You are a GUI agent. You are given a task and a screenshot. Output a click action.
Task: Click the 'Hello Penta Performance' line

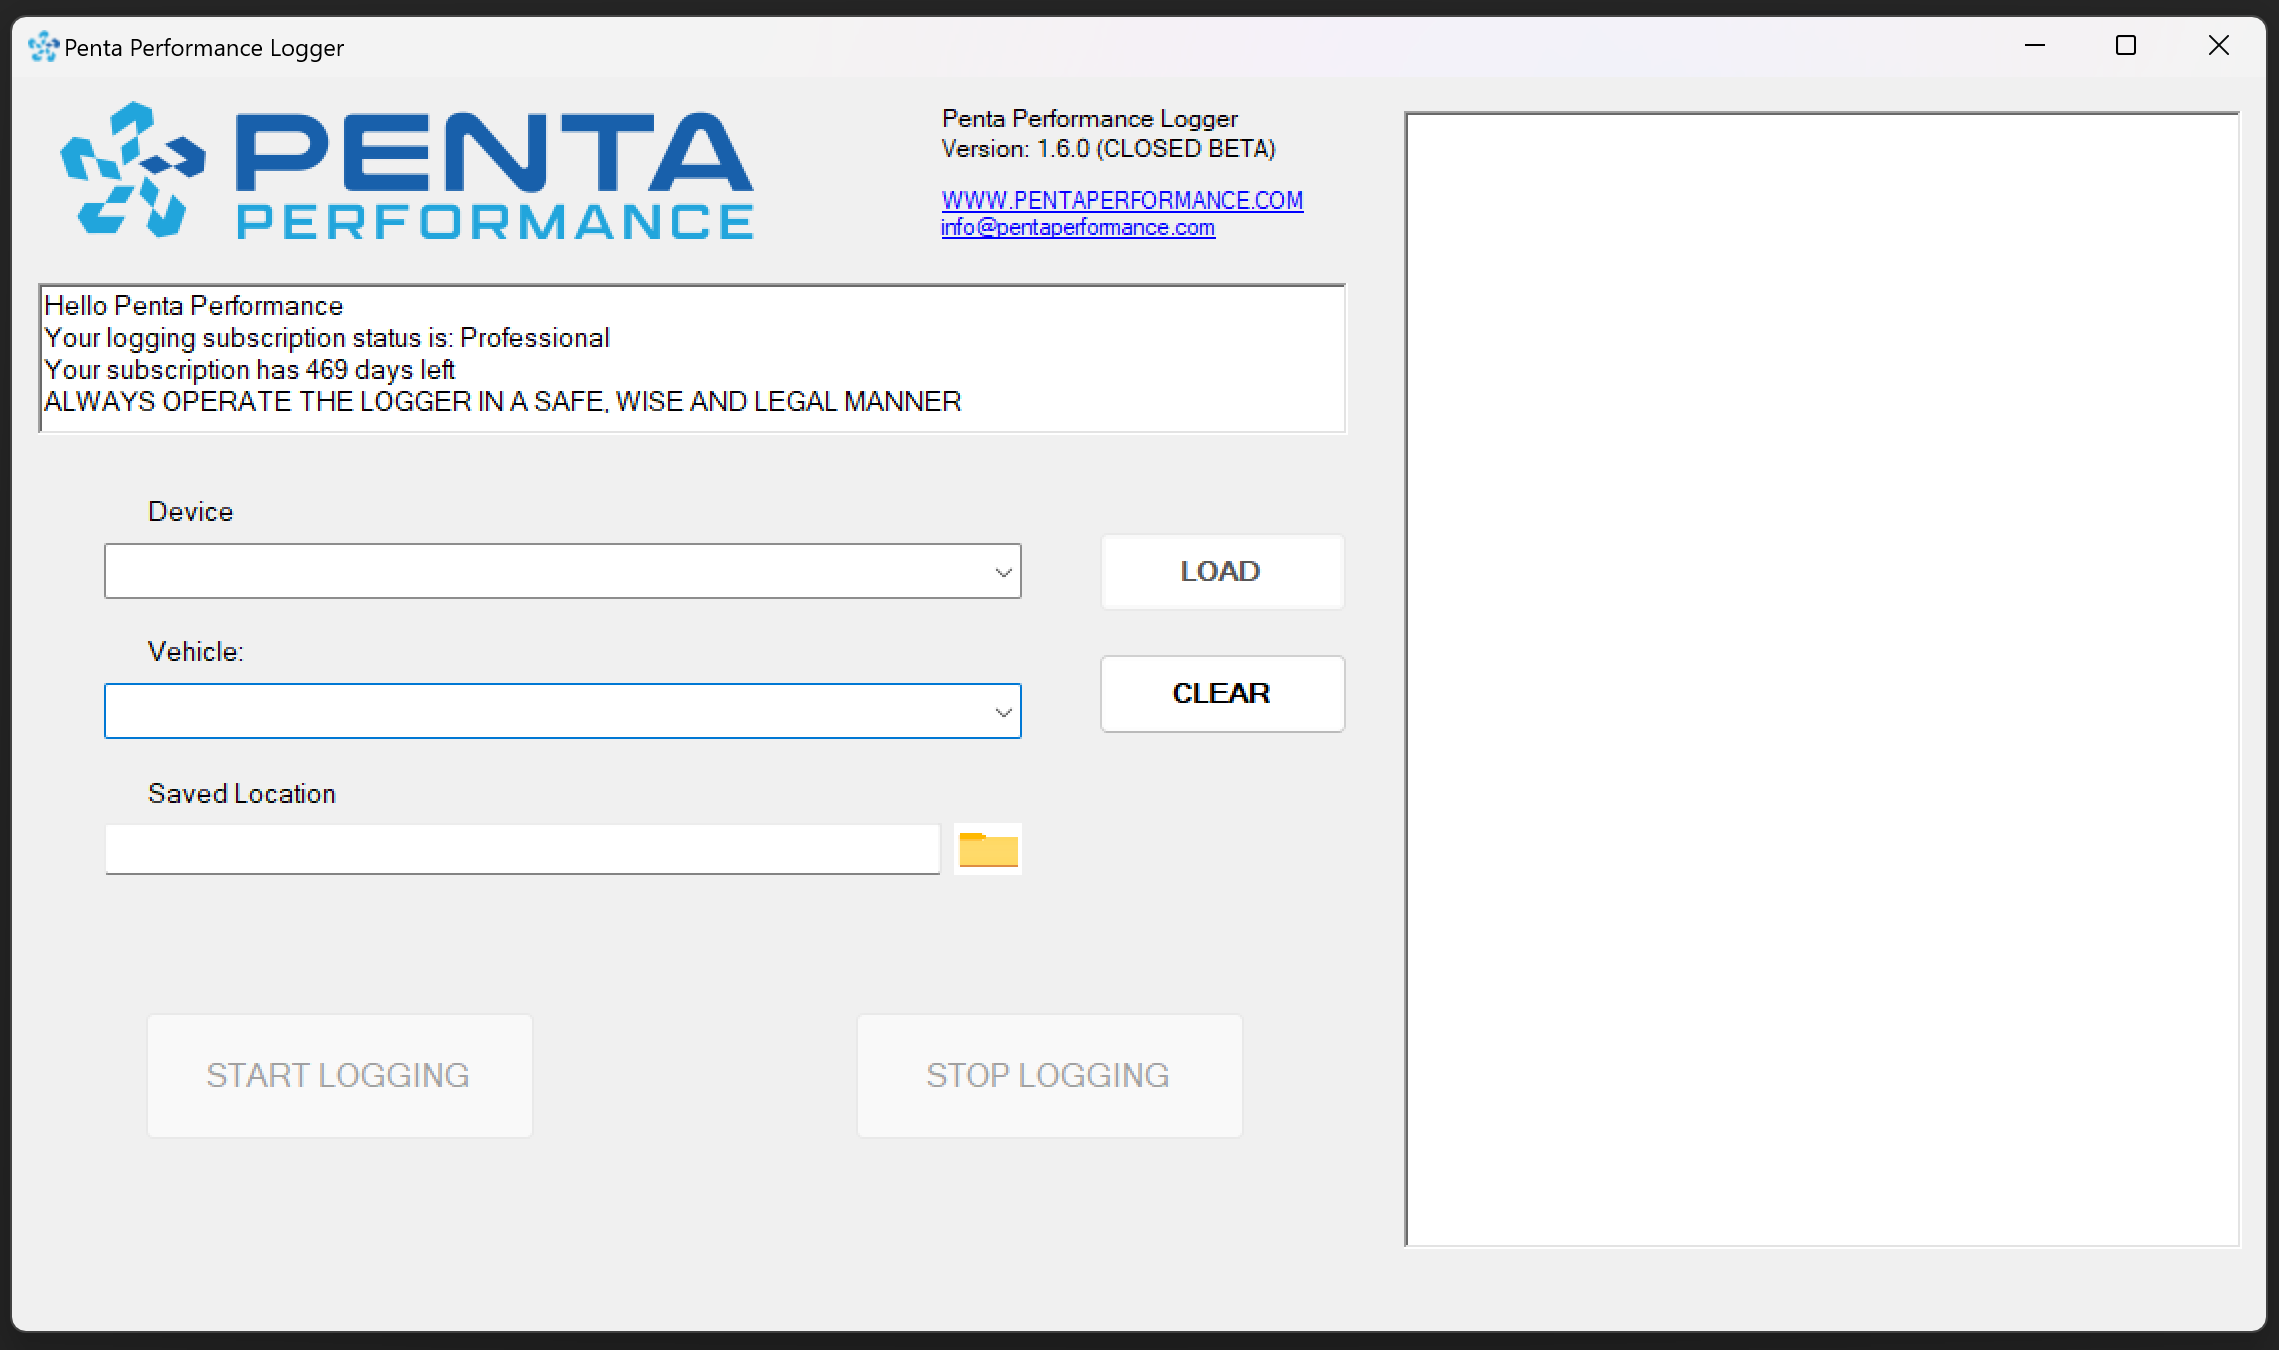[x=194, y=306]
